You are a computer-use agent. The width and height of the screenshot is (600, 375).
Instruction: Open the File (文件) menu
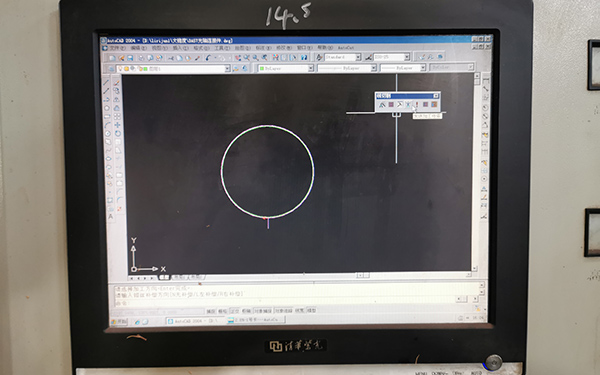[117, 48]
